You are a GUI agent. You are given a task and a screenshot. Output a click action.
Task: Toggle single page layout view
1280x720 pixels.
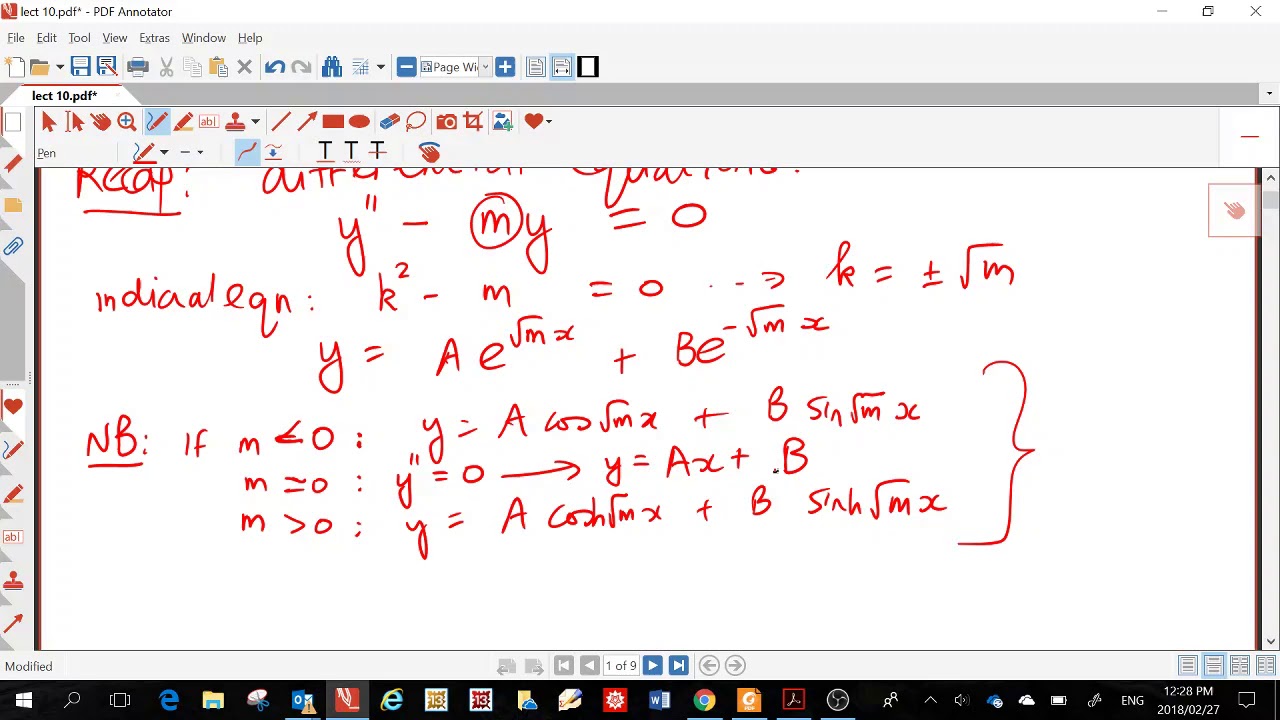point(535,67)
